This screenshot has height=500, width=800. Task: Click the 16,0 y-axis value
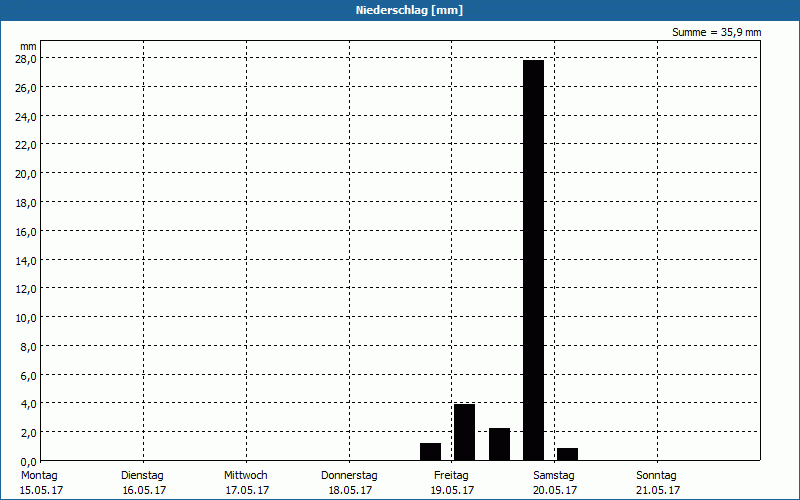[26, 232]
